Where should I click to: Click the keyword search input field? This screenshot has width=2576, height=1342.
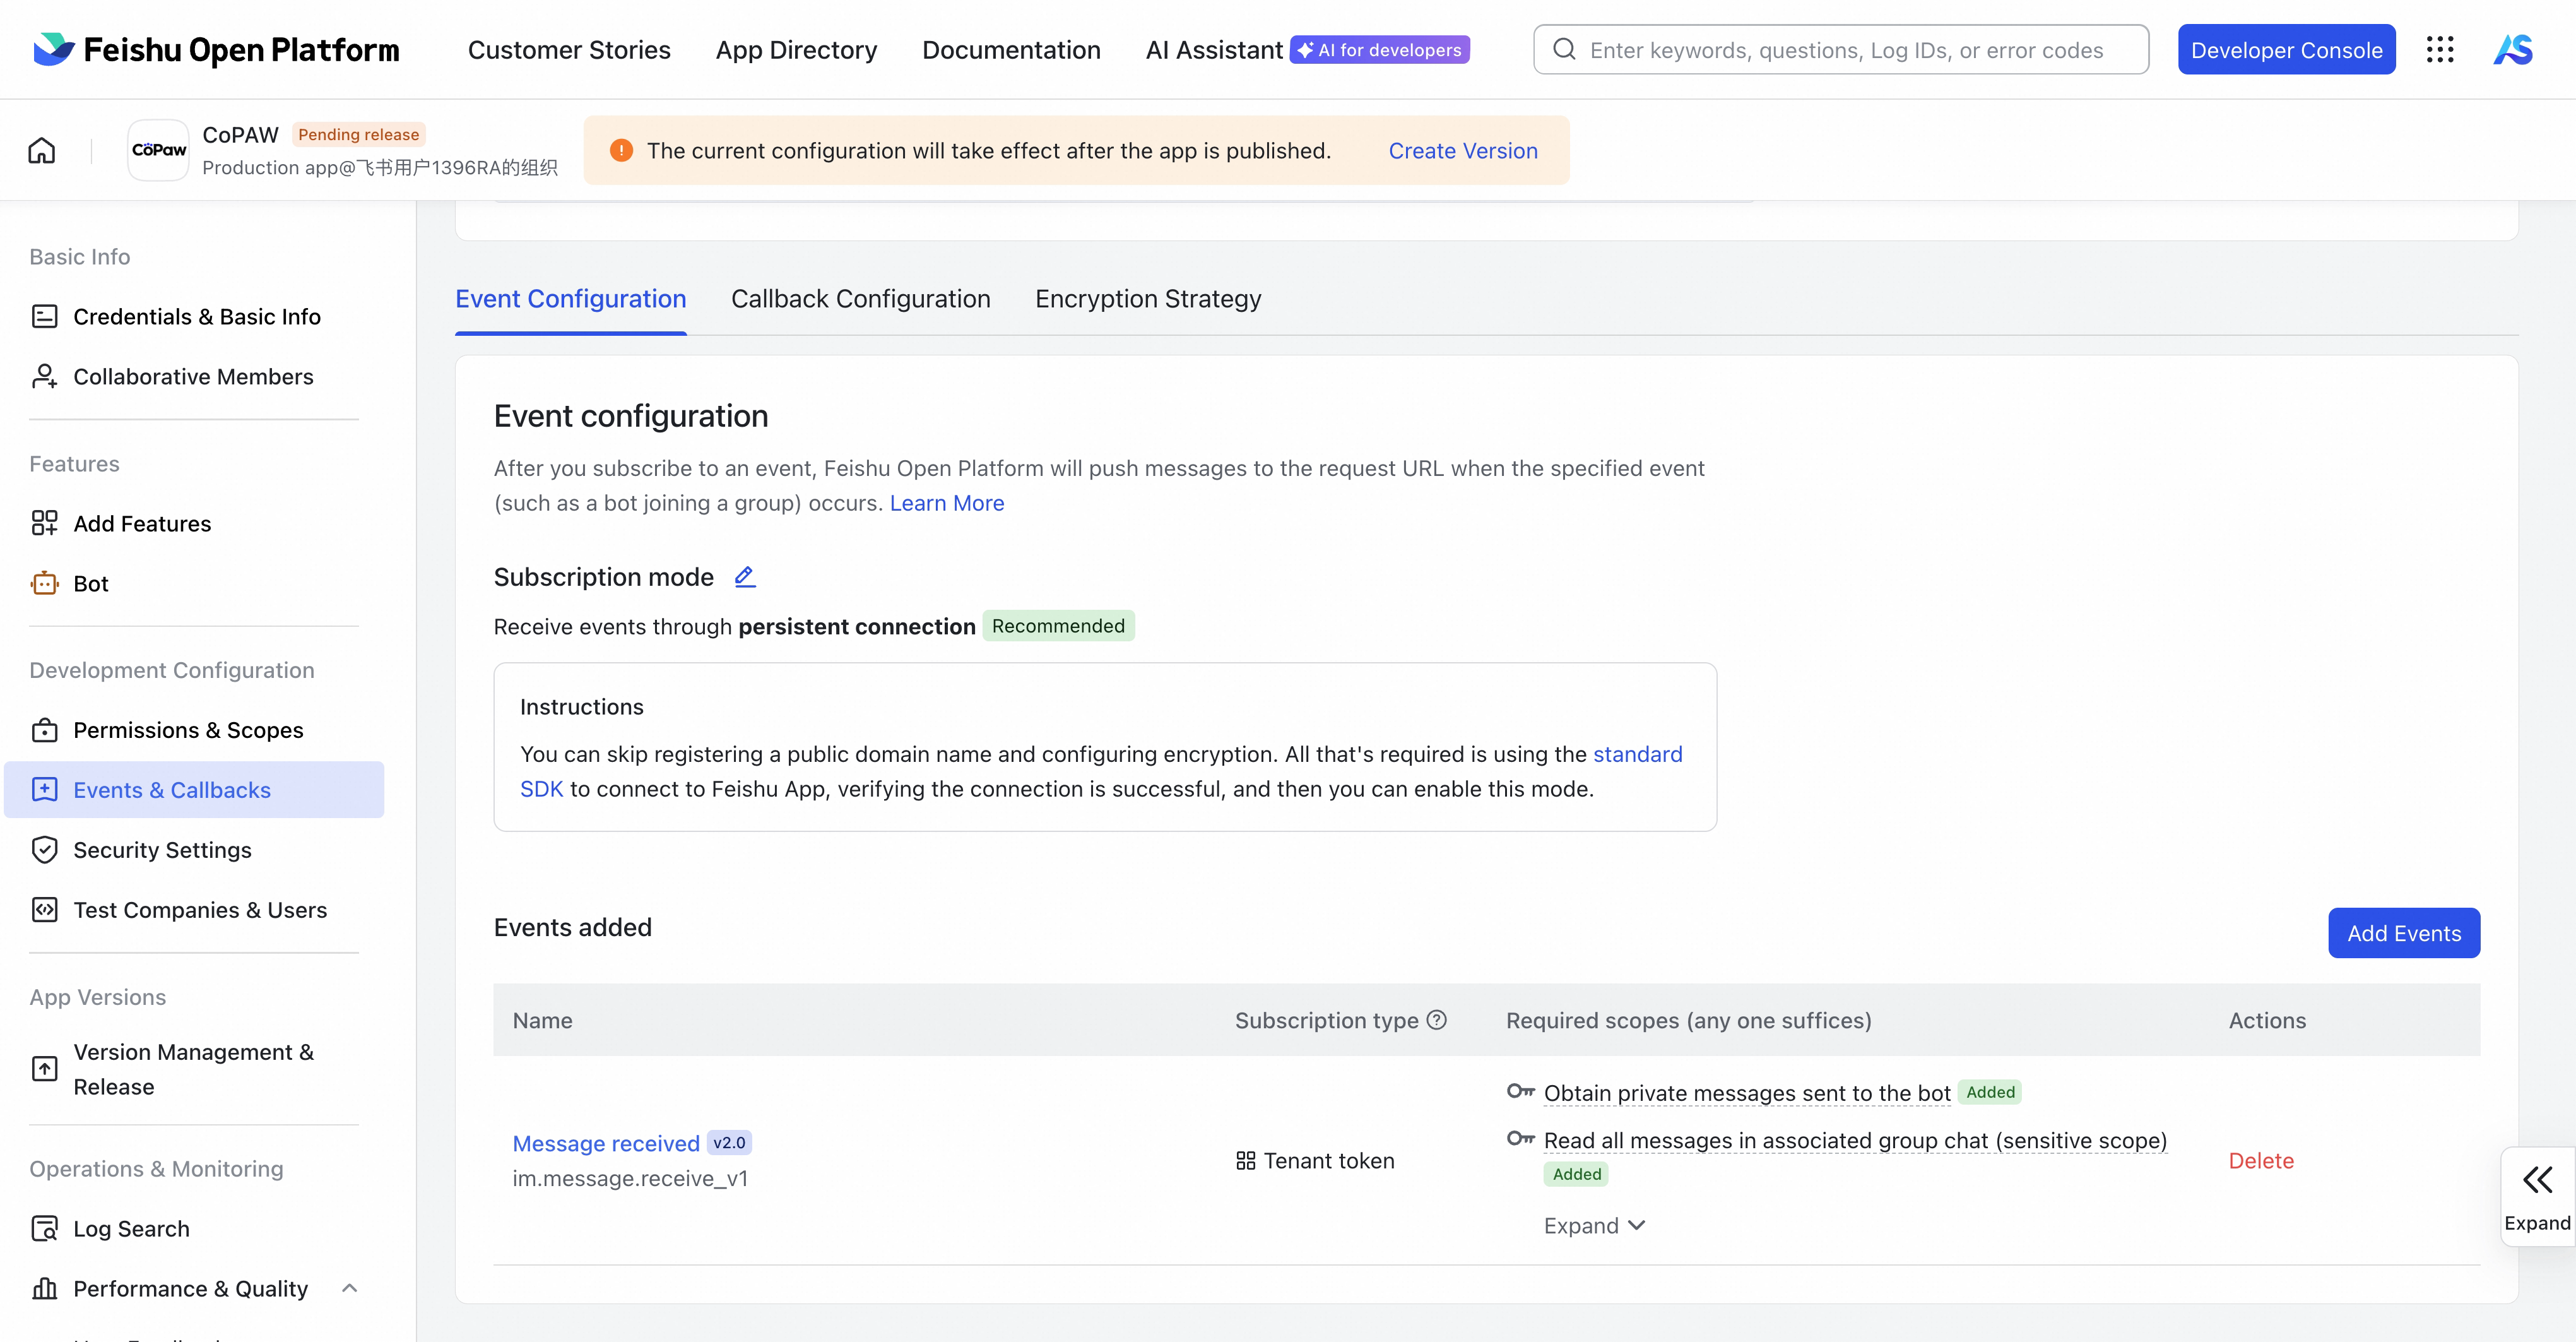point(1845,50)
